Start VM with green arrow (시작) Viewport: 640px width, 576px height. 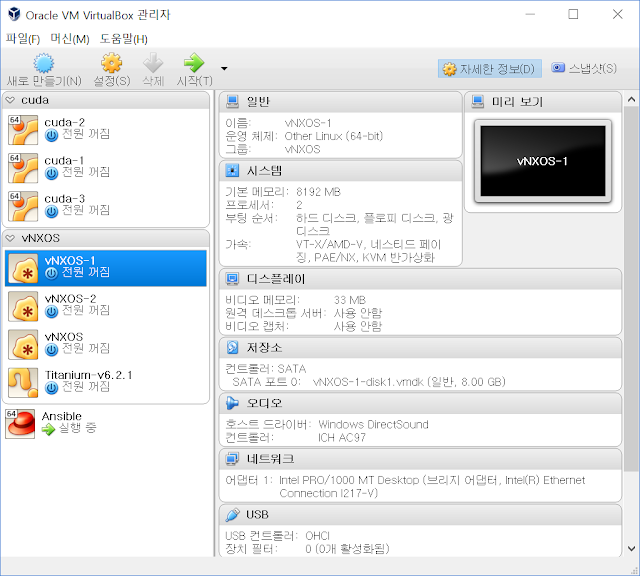click(194, 63)
